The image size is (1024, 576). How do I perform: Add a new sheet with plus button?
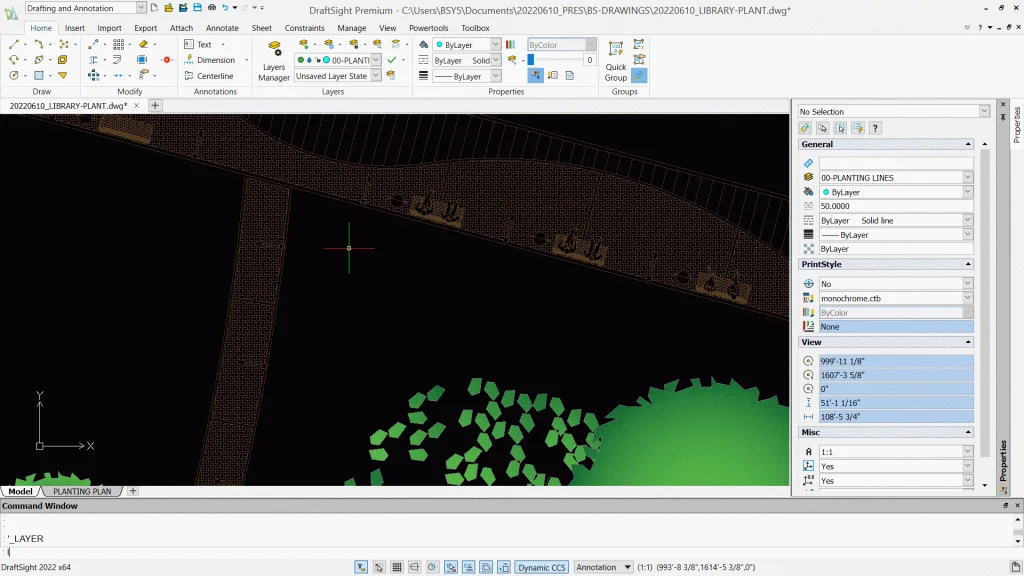[x=133, y=491]
